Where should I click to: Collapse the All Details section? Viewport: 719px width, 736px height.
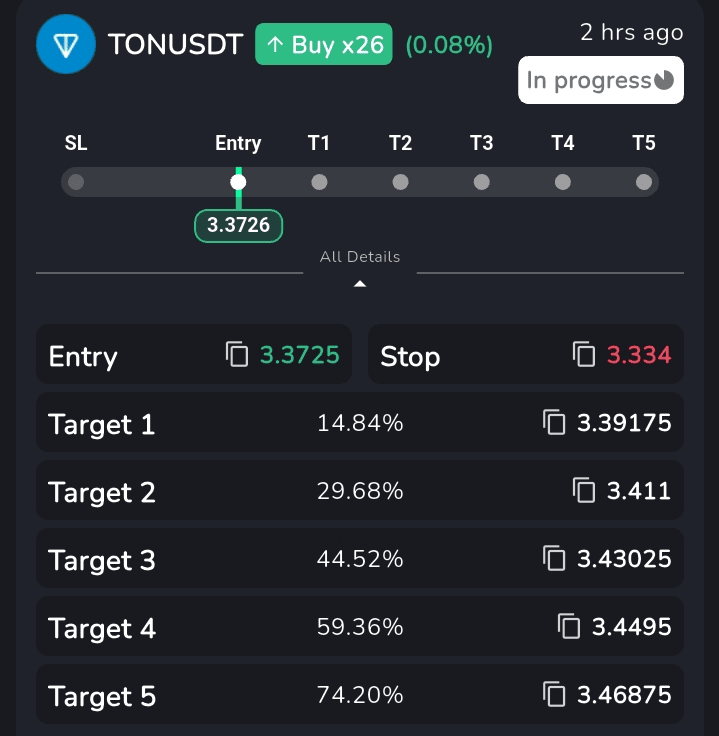360,257
